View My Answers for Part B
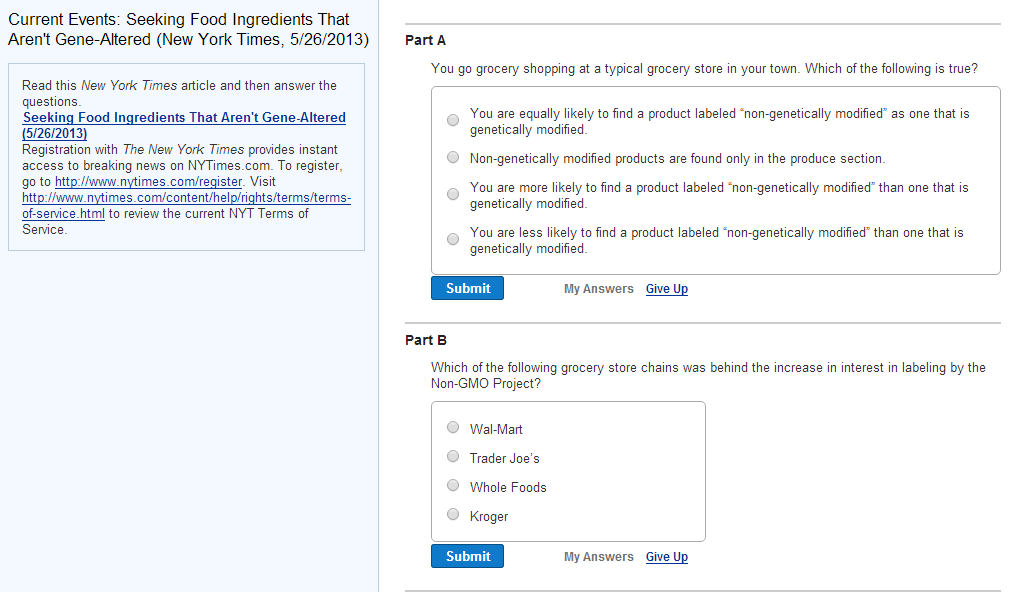1012x592 pixels. coord(598,557)
